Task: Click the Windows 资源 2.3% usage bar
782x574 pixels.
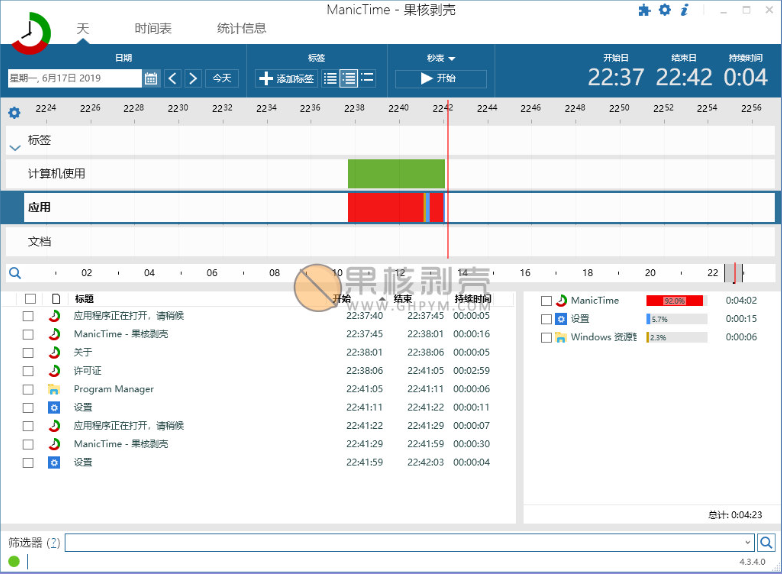Action: tap(677, 338)
